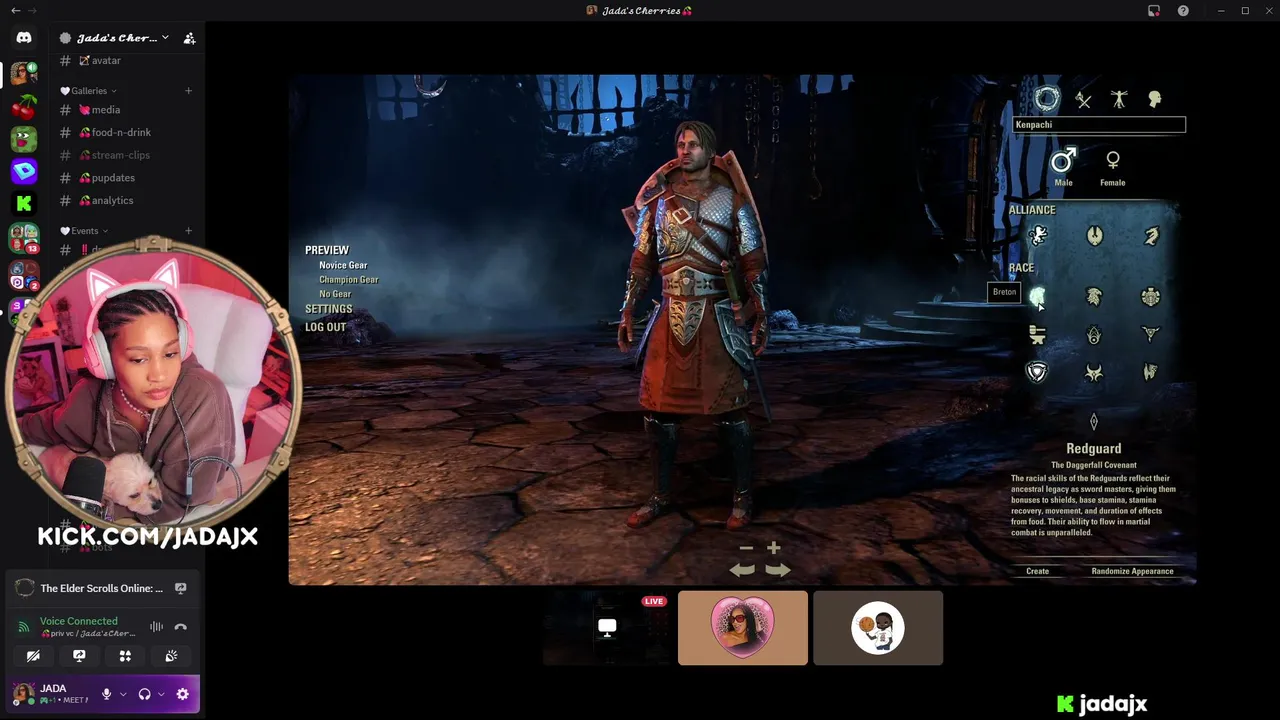1280x720 pixels.
Task: Open the cherries server icon
Action: coord(24,106)
